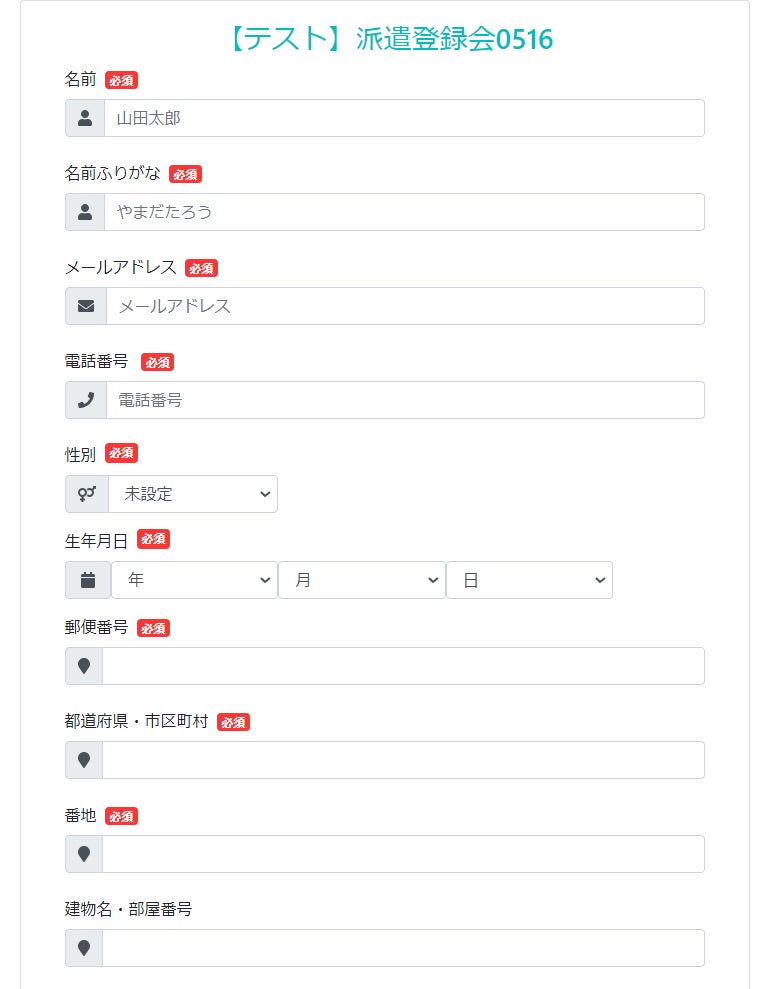Click the envelope icon for メールアドレス
783x989 pixels.
click(x=86, y=306)
